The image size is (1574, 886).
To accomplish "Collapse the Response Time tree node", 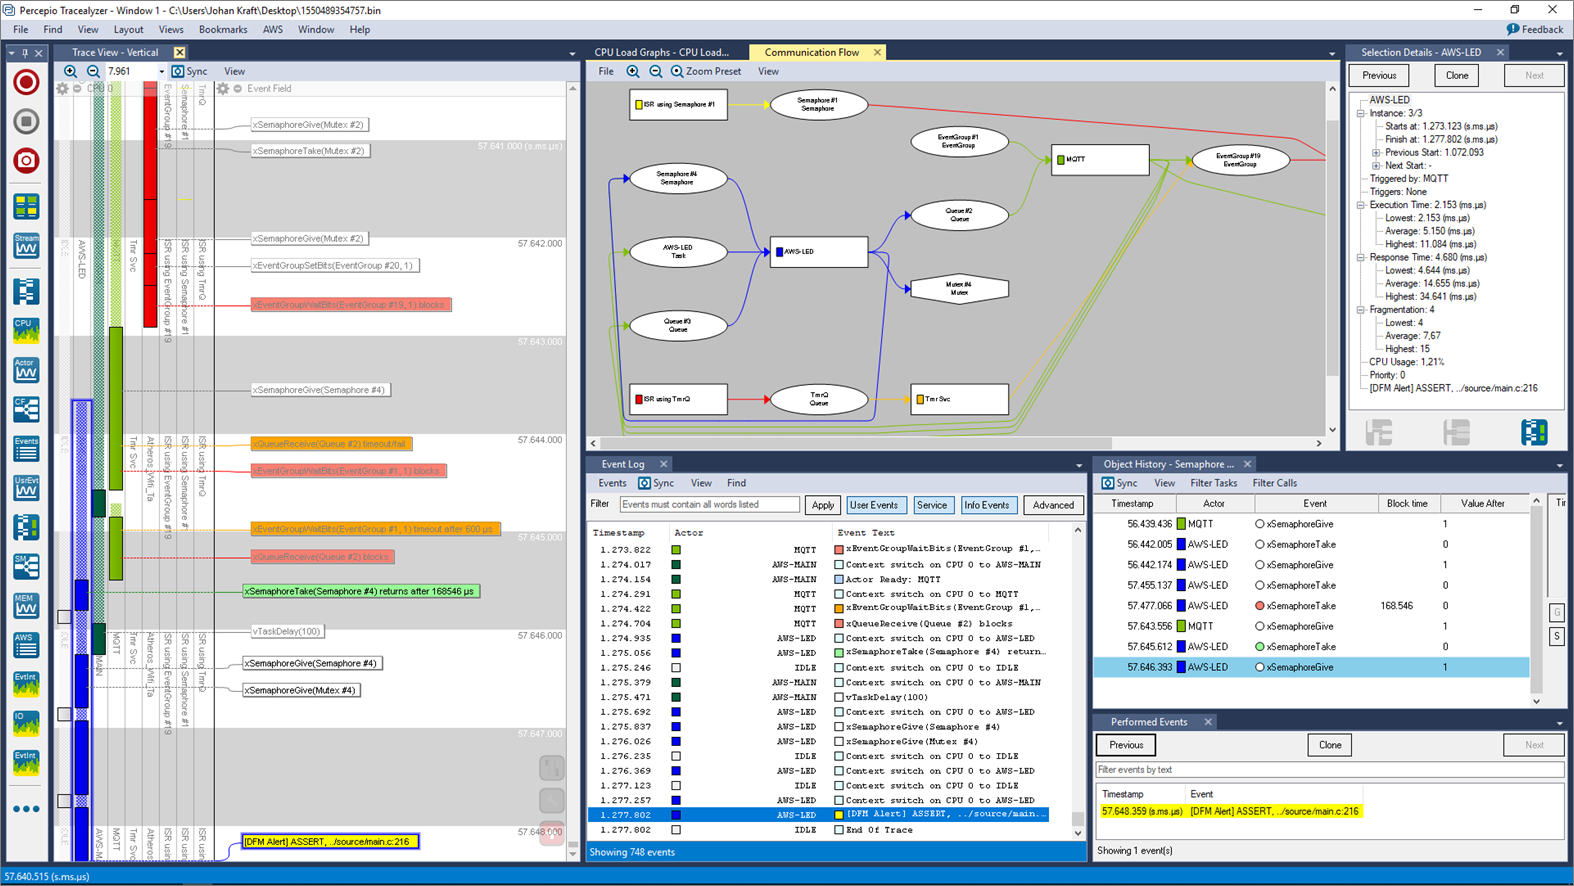I will (1361, 257).
